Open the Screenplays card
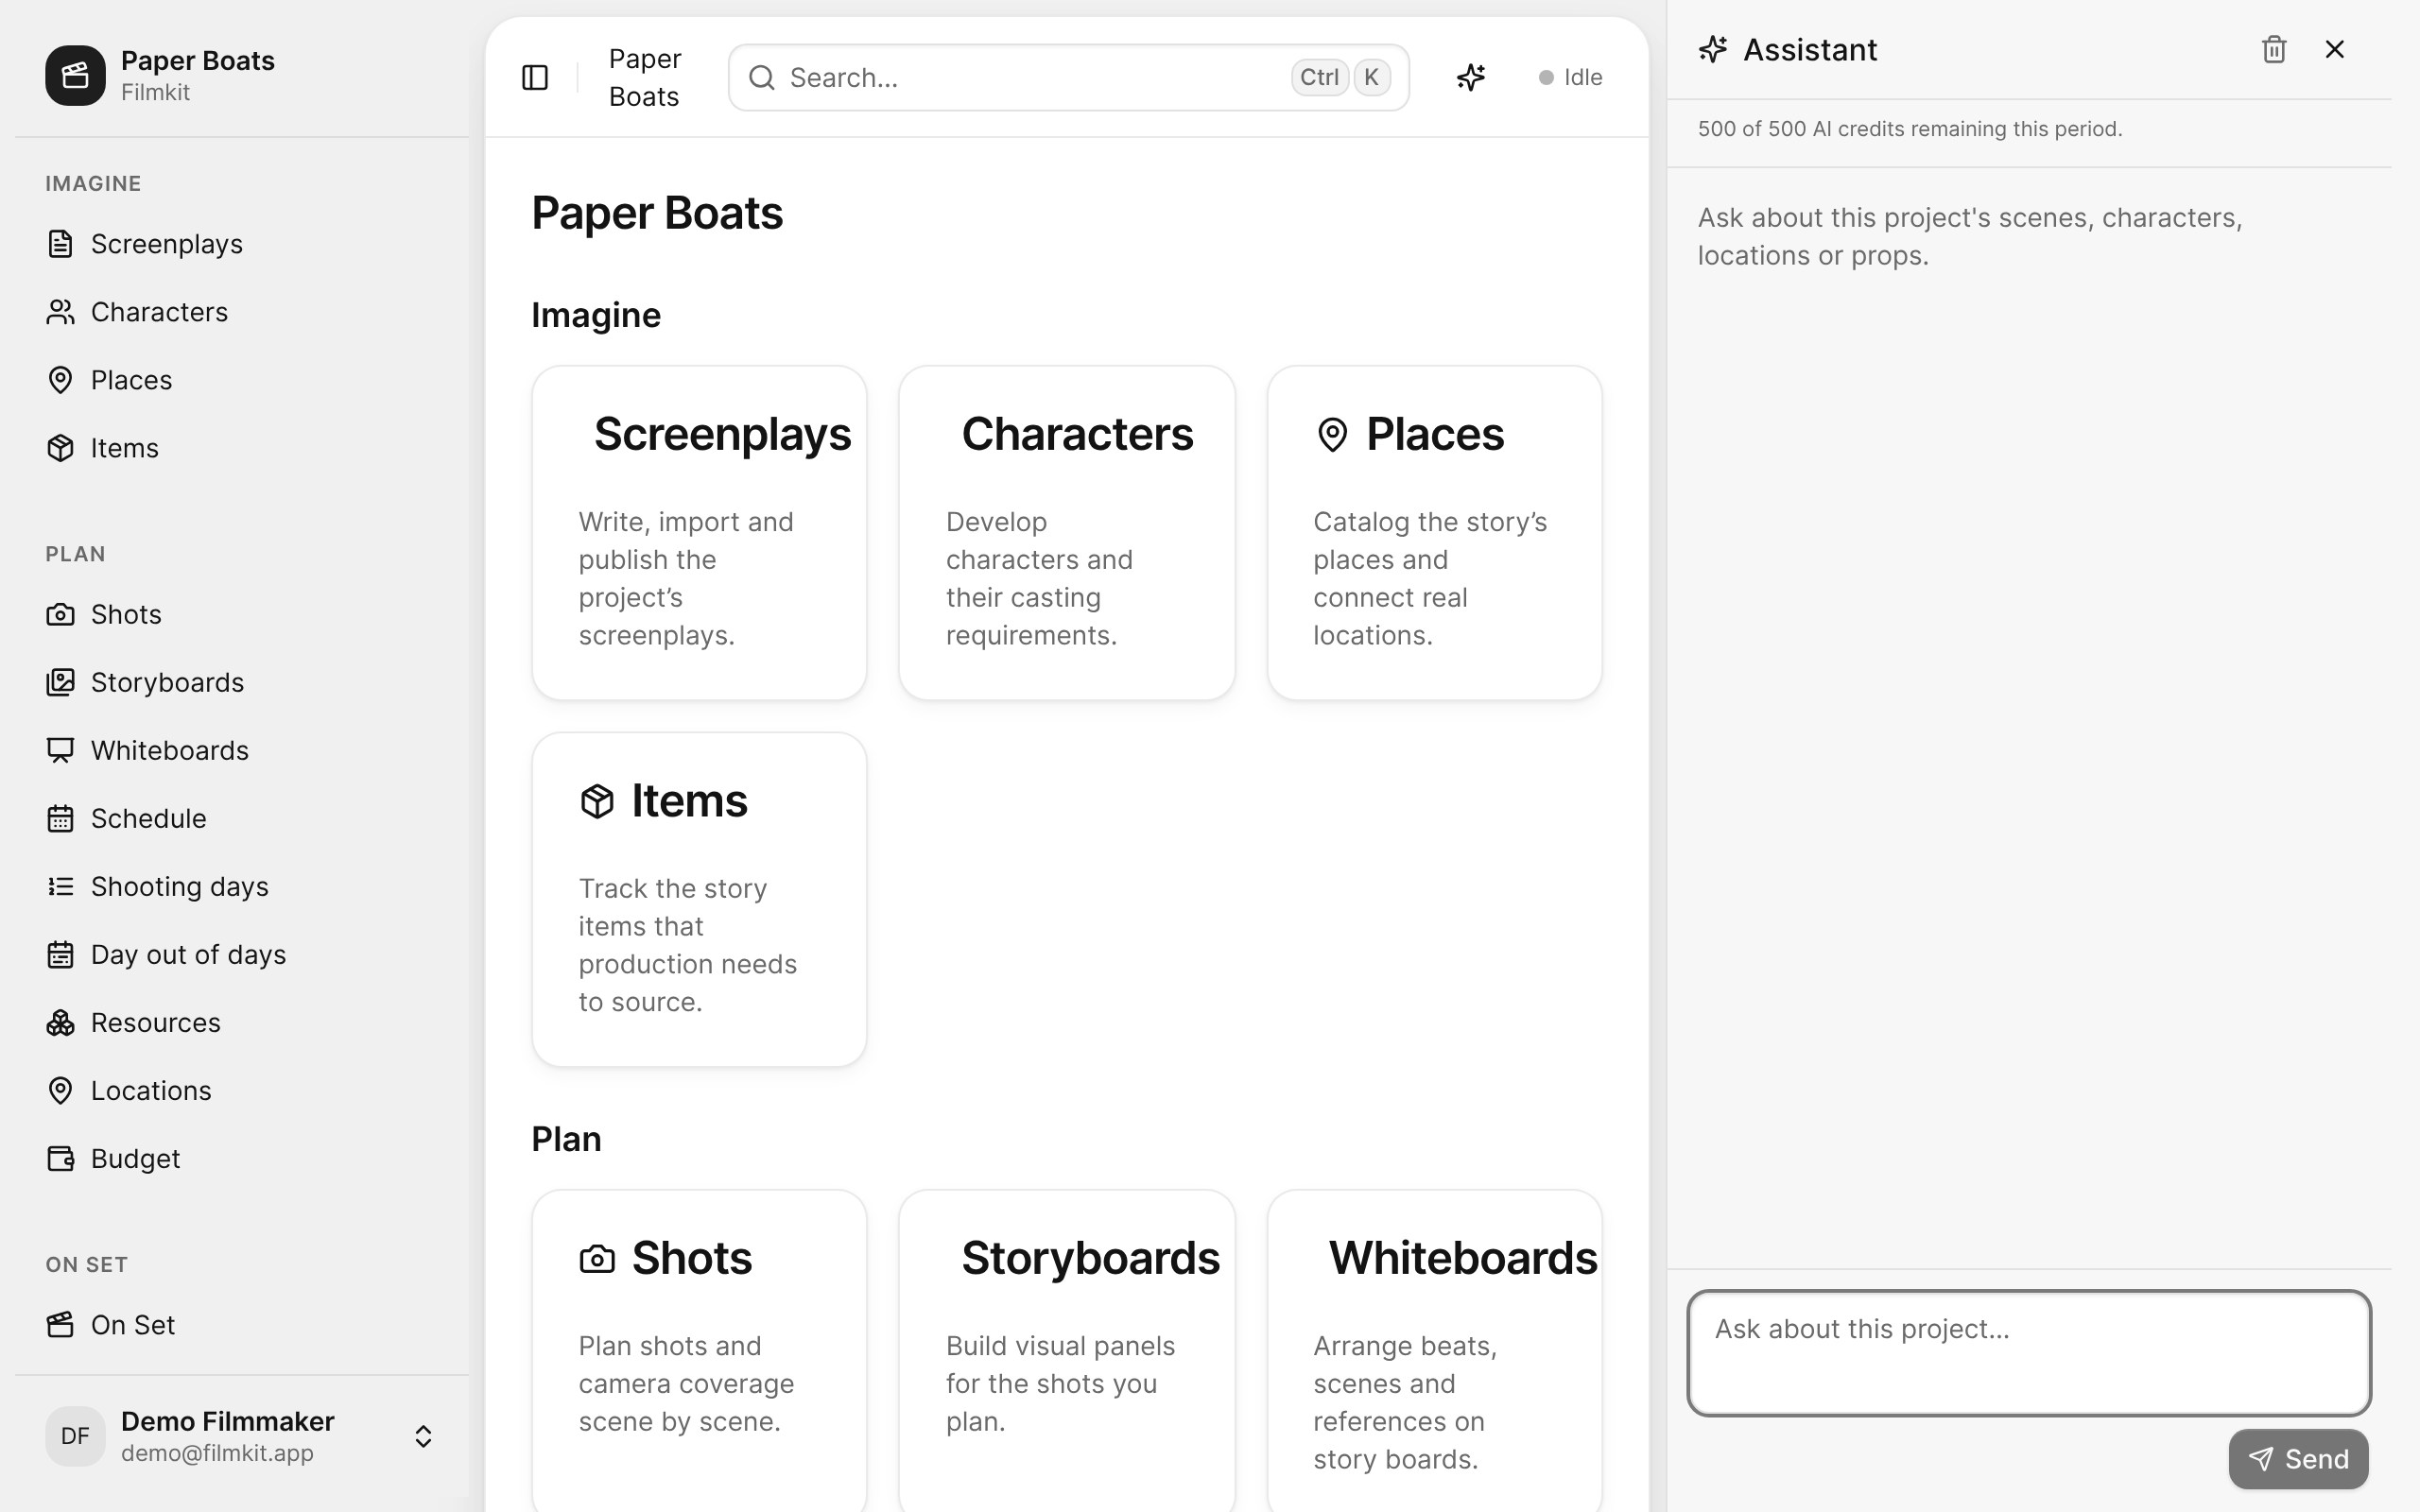Screen dimensions: 2420x1512 [x=699, y=532]
